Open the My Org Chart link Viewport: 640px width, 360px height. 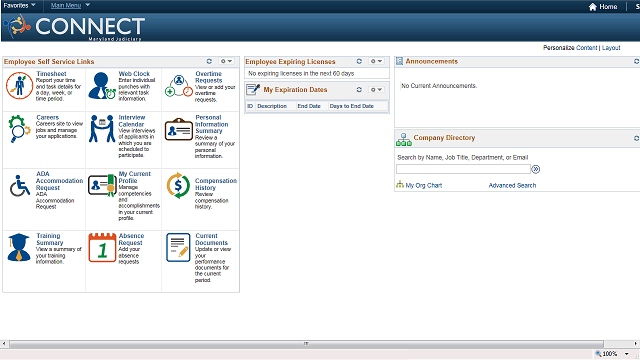tap(424, 185)
